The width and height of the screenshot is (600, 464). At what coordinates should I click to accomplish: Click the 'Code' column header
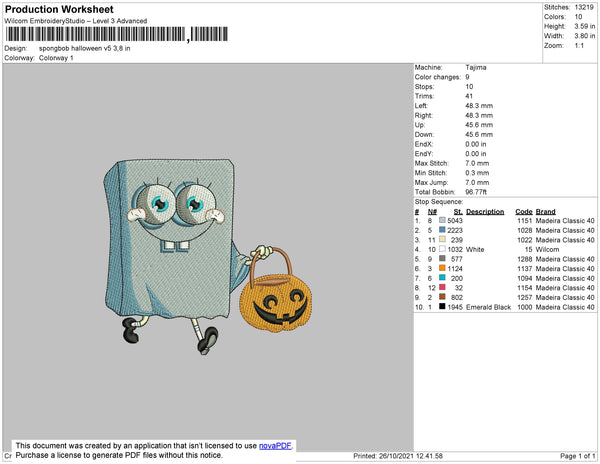(x=524, y=212)
